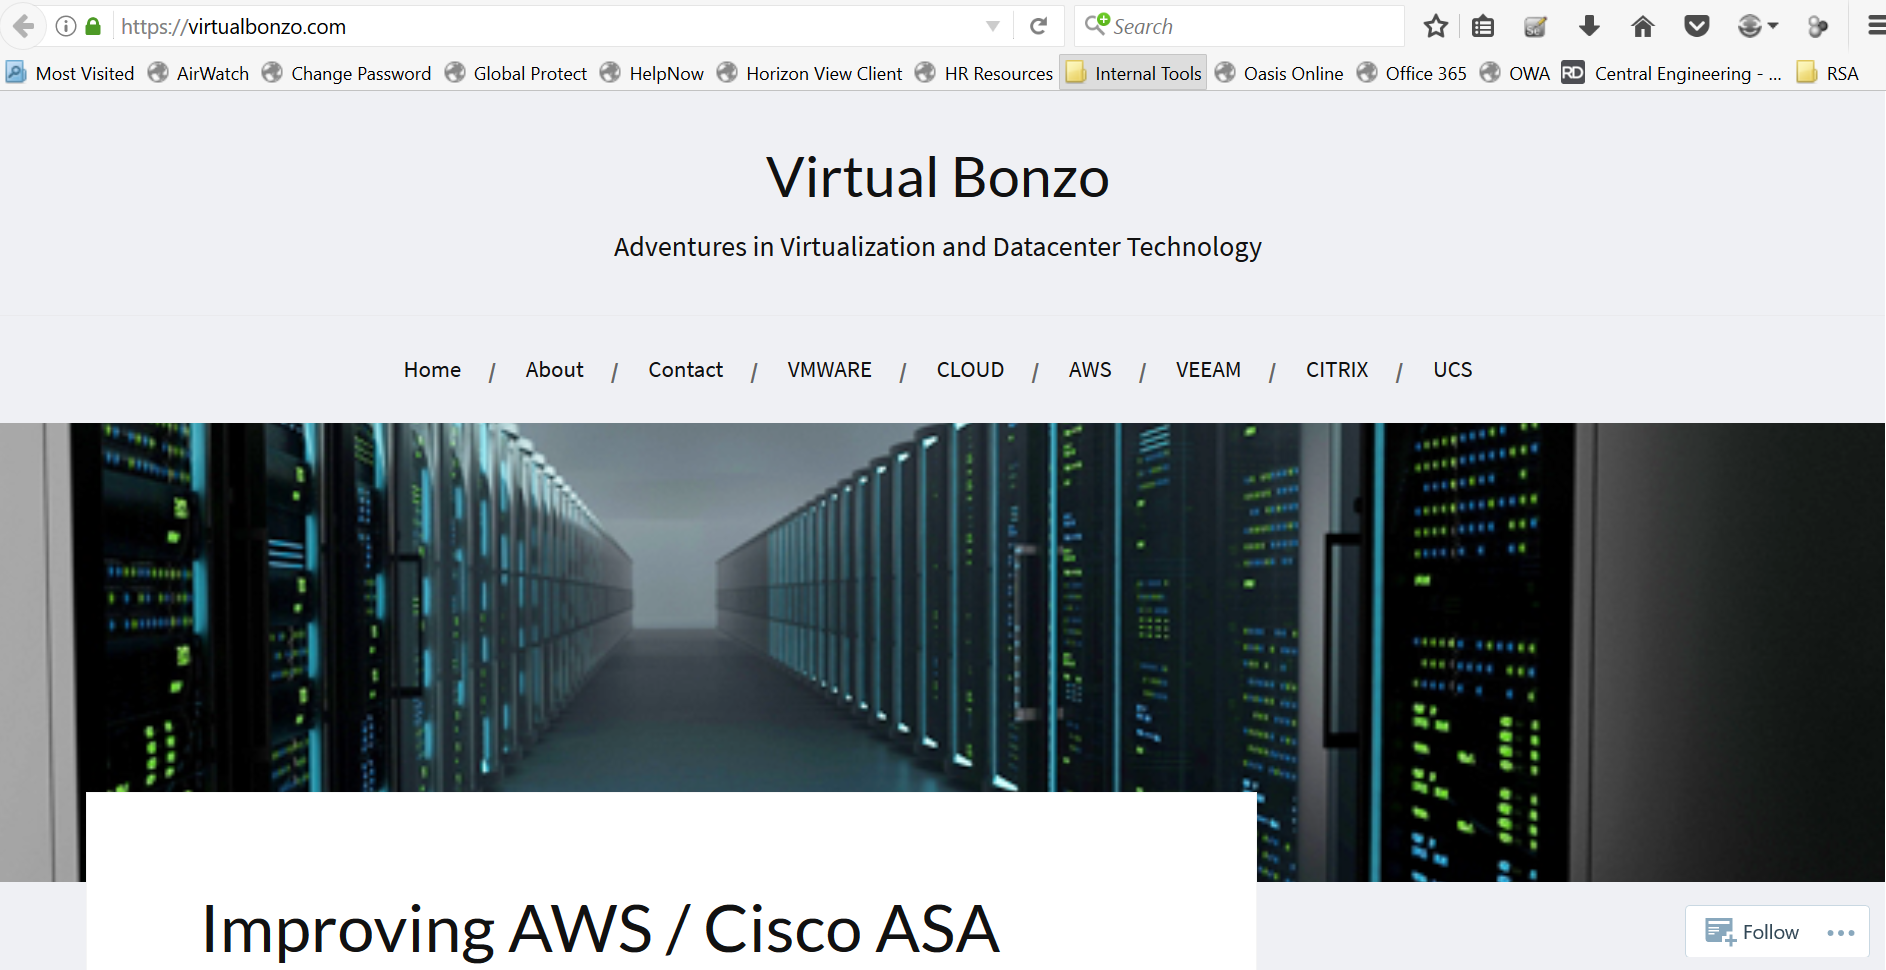
Task: Click the globe extension icon in toolbar
Action: pyautogui.click(x=1749, y=26)
